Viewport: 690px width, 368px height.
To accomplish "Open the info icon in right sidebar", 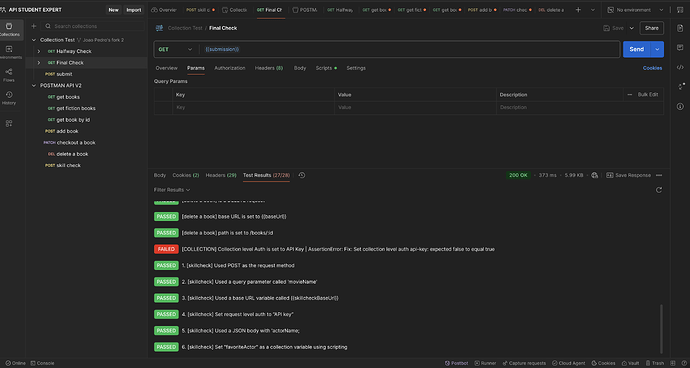I will coord(680,106).
